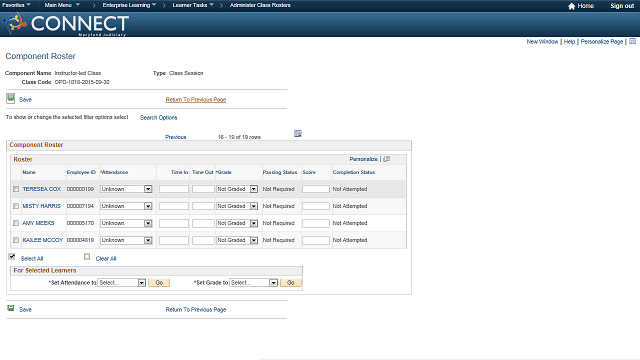Click the Select All link
Image resolution: width=640 pixels, height=360 pixels.
pos(32,259)
